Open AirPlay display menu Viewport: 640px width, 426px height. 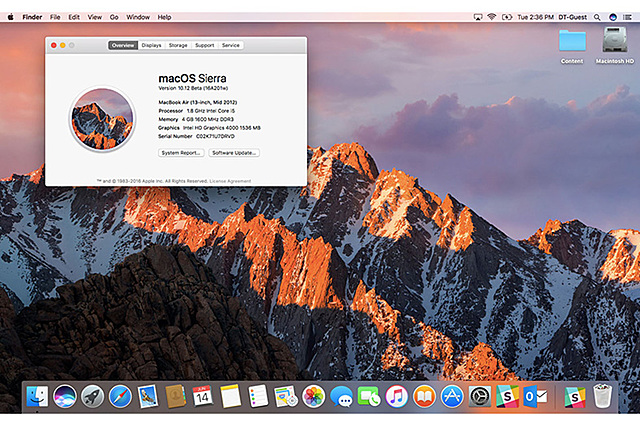pos(478,17)
